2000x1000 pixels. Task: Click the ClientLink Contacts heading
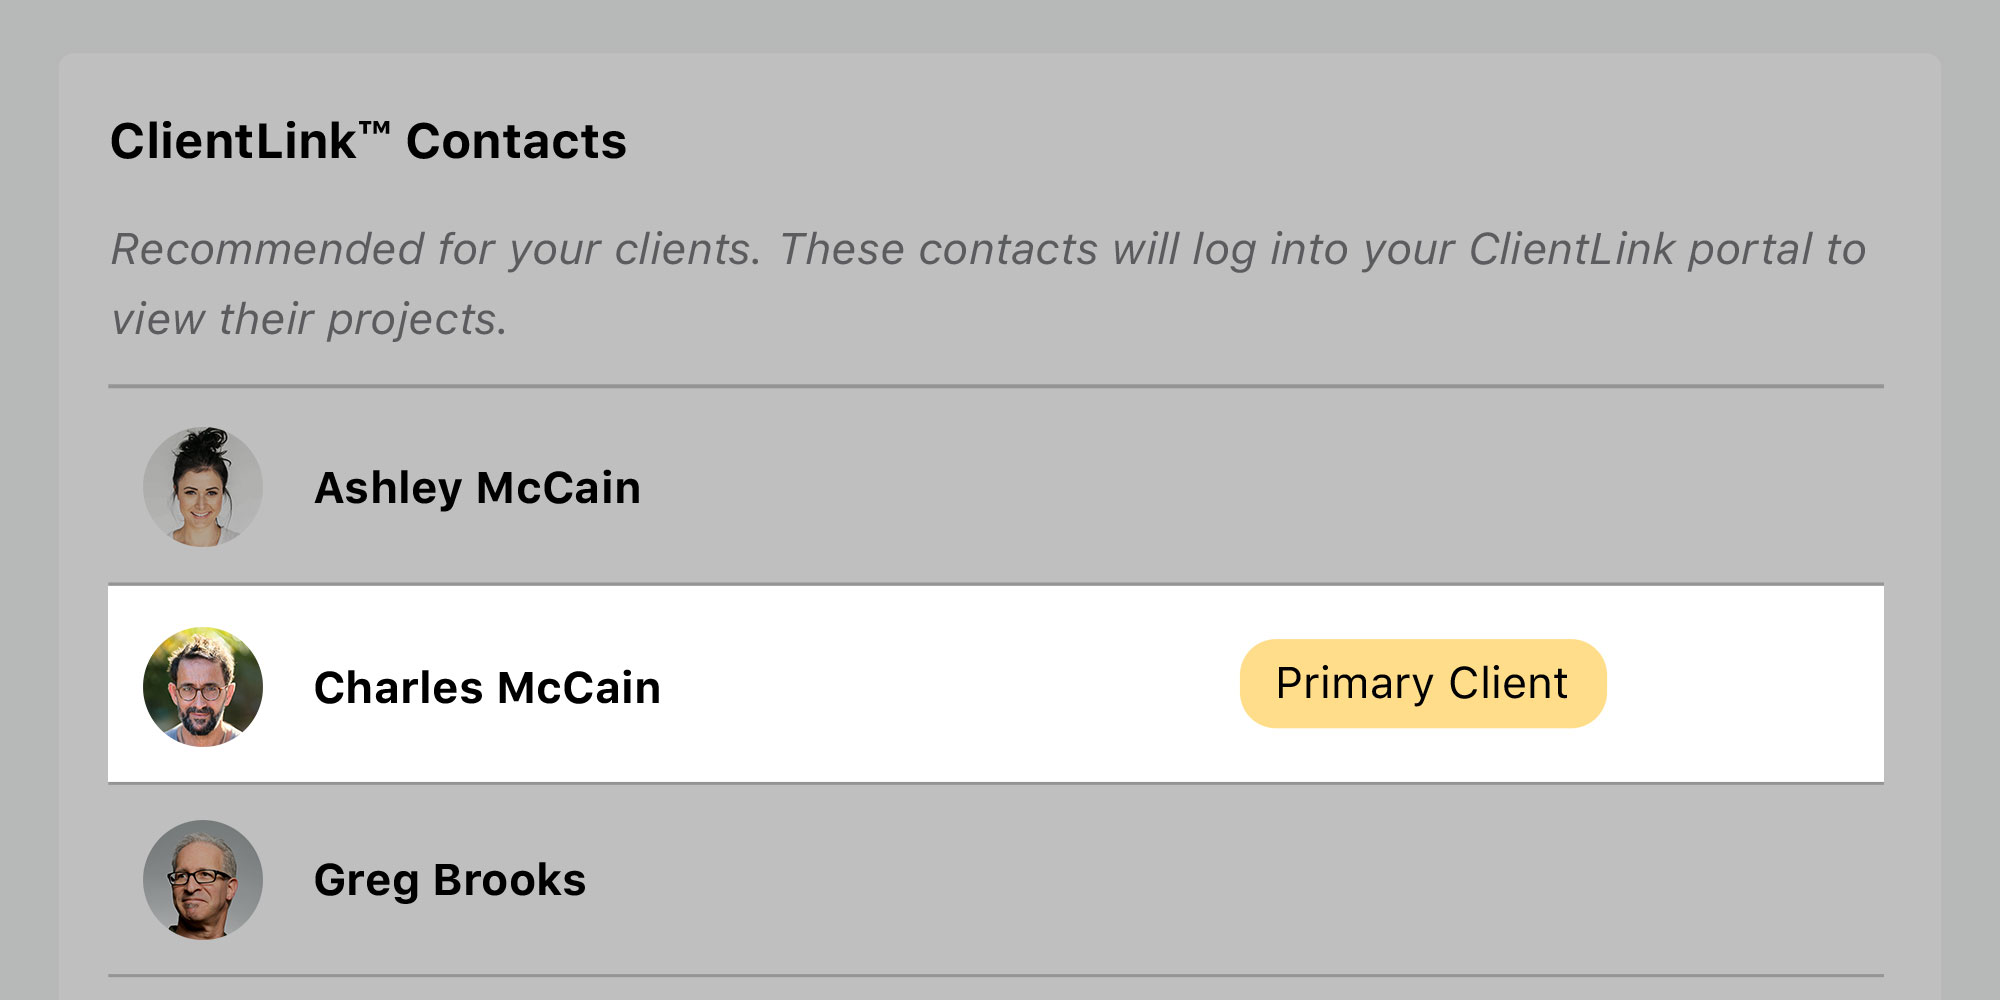[x=370, y=140]
